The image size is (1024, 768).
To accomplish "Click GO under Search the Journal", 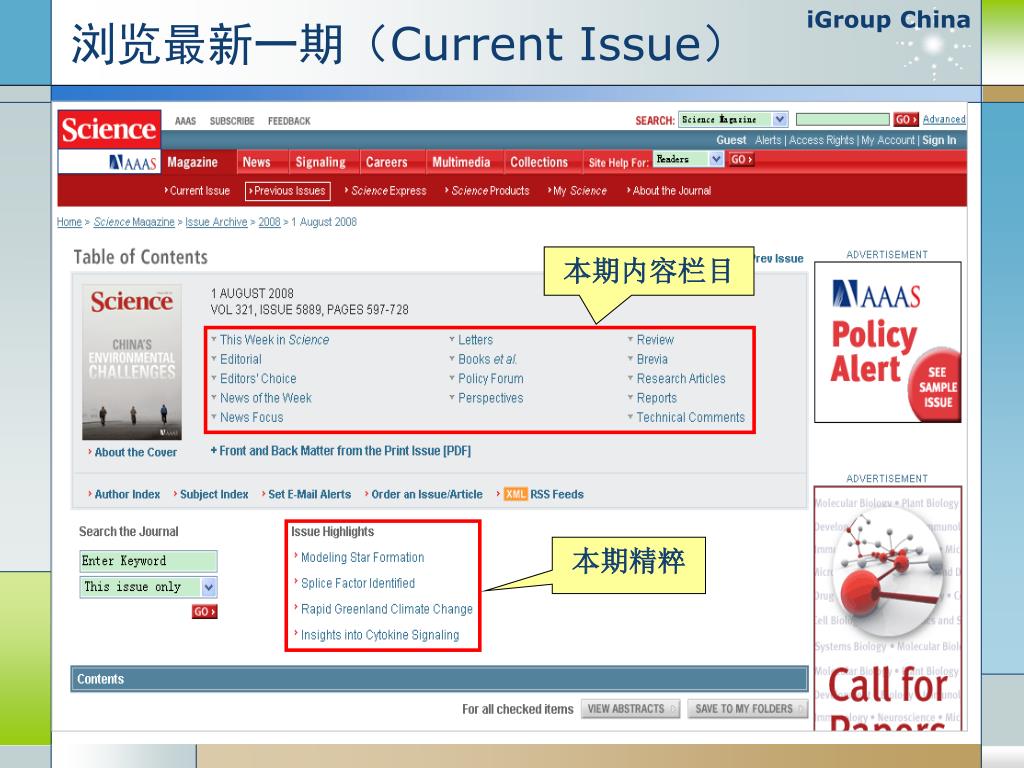I will pos(204,612).
